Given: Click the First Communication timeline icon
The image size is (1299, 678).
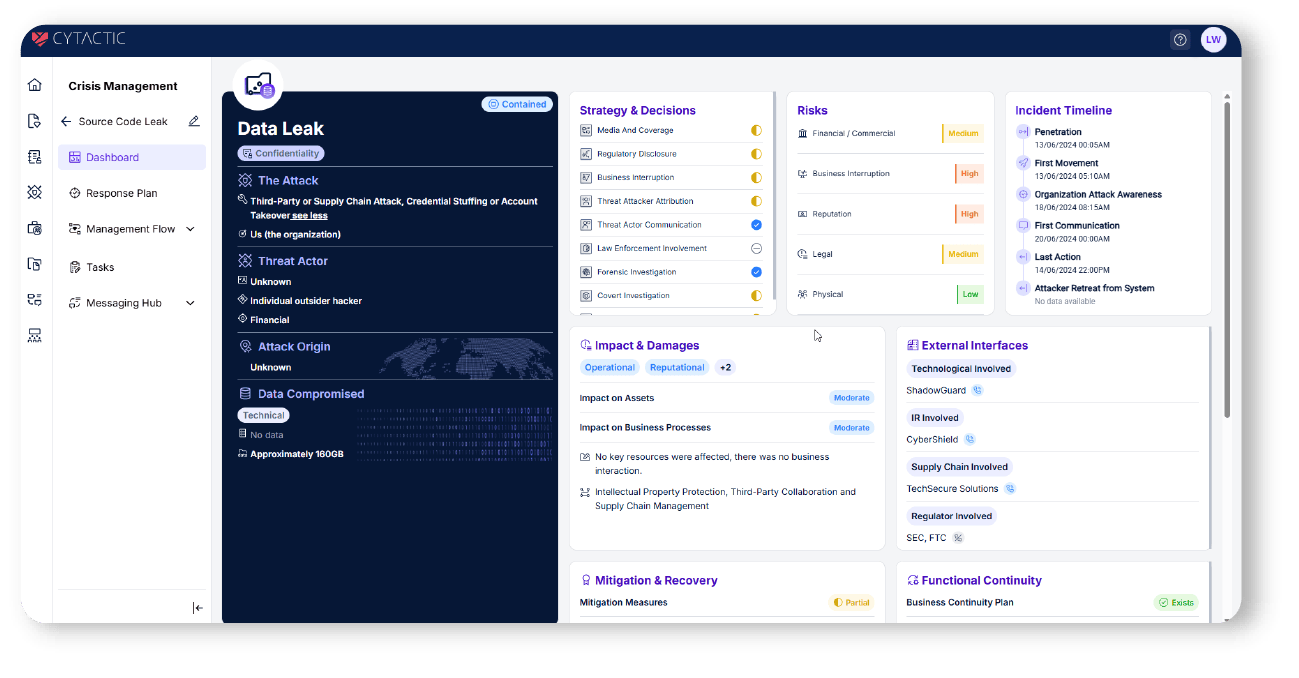Looking at the screenshot, I should click(1023, 225).
